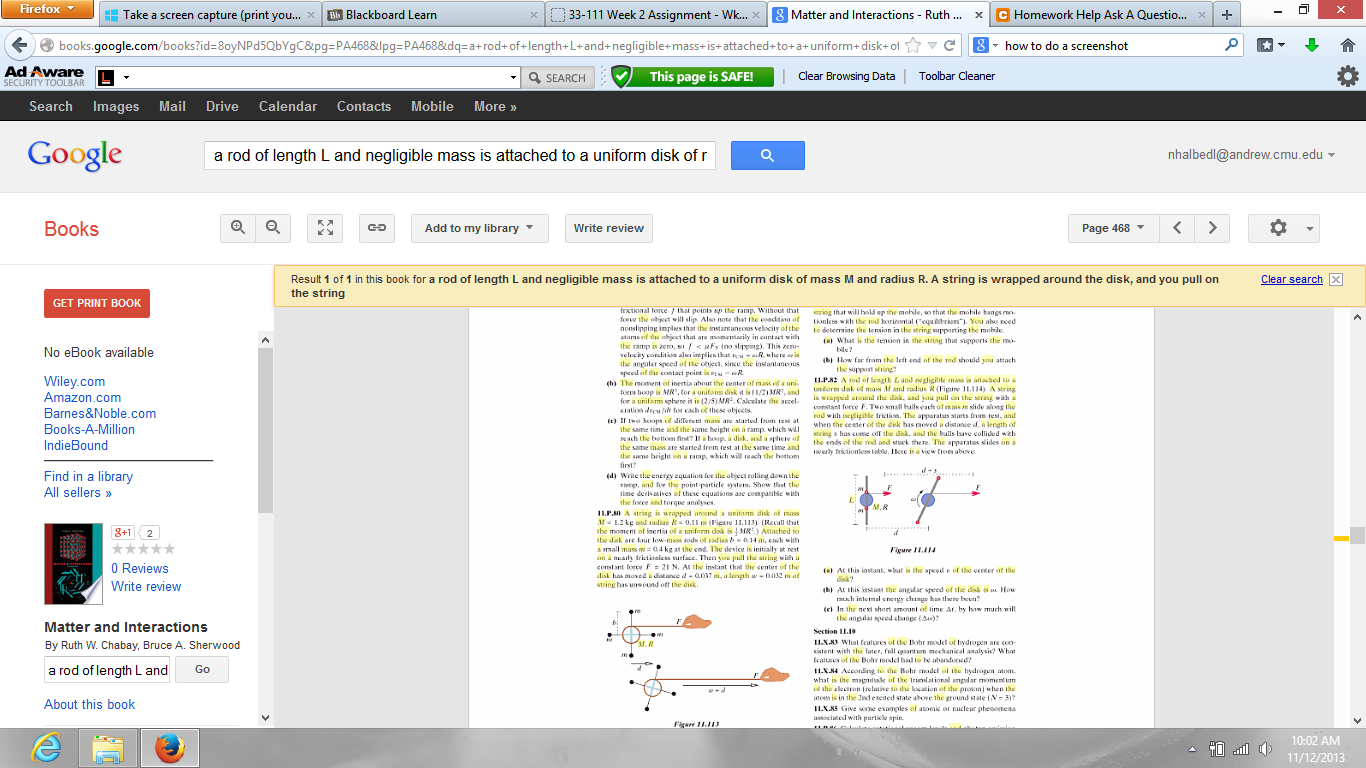The width and height of the screenshot is (1366, 768).
Task: Zoom in on the book page
Action: tap(238, 228)
